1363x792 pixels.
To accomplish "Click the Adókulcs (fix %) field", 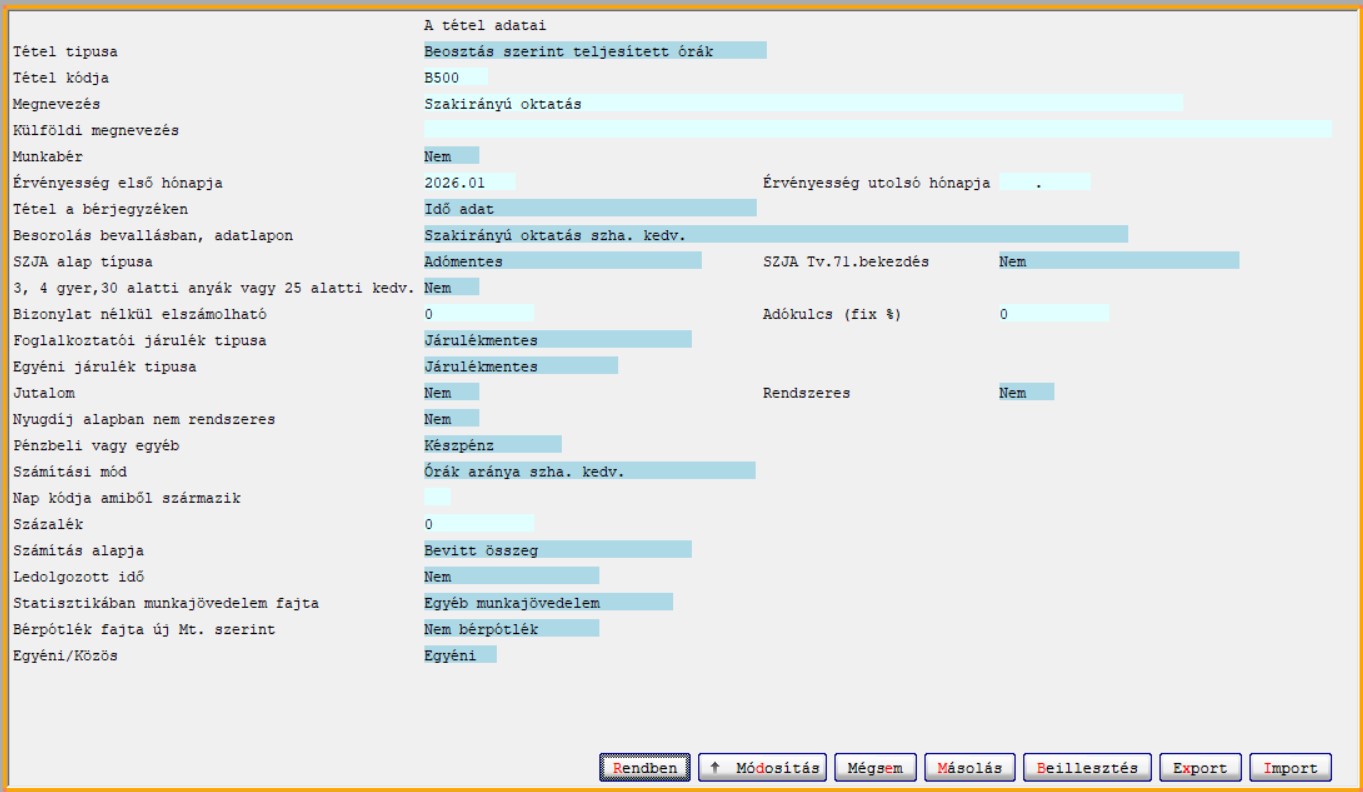I will coord(1053,314).
